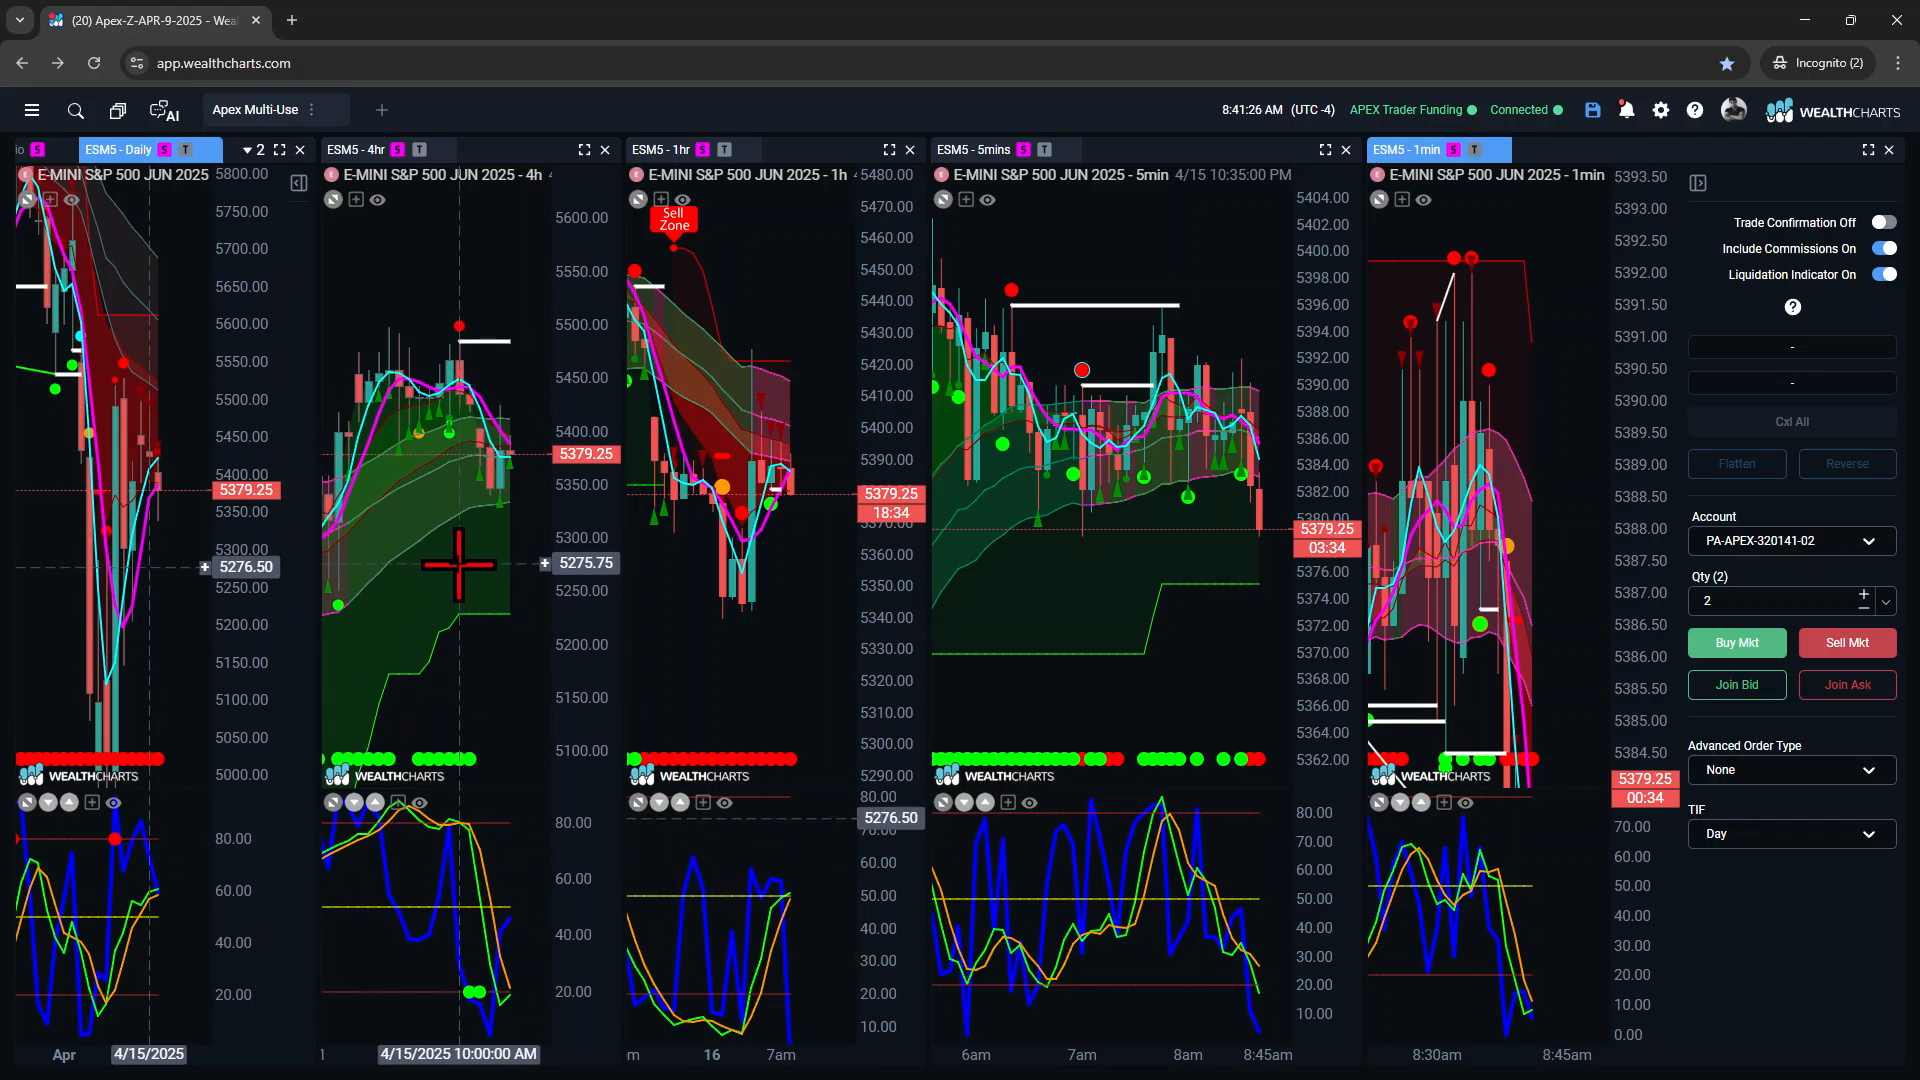Open the help question mark in top bar

click(x=1695, y=110)
